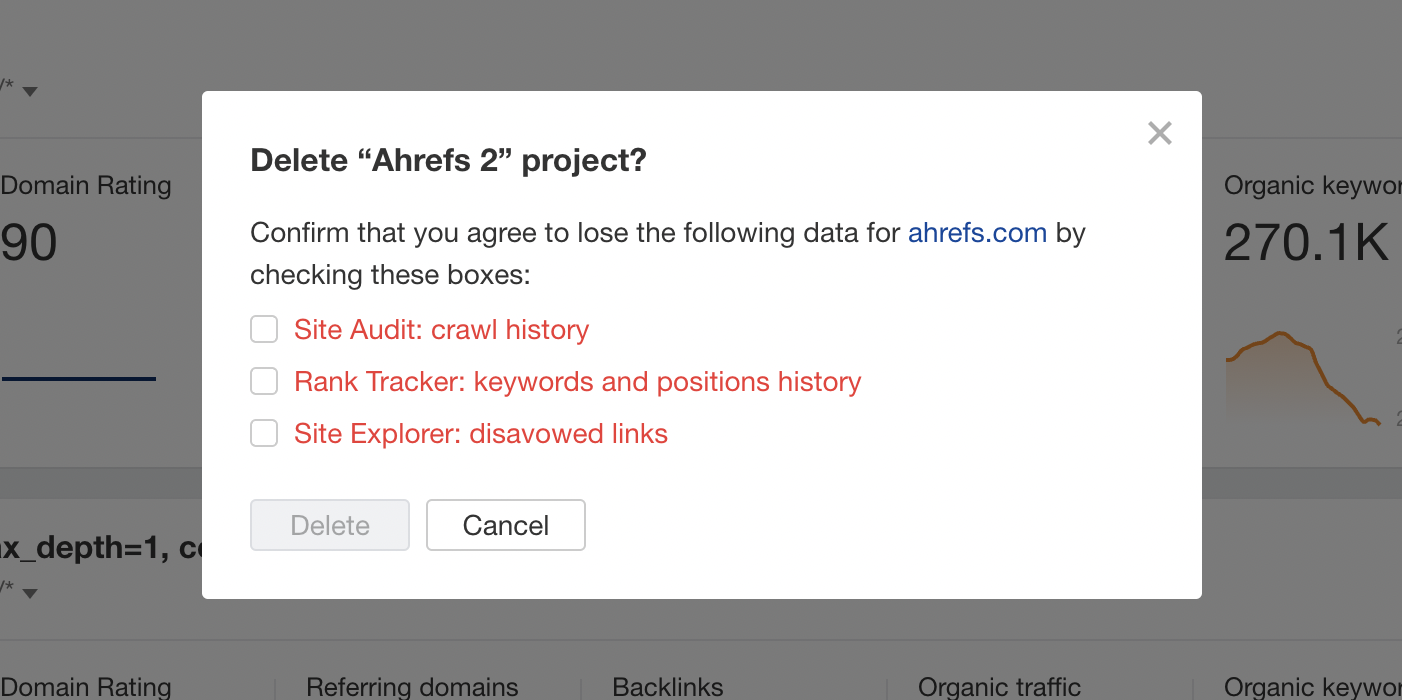Image resolution: width=1402 pixels, height=700 pixels.
Task: Click the dark blue Domain Rating trend line
Action: [79, 379]
